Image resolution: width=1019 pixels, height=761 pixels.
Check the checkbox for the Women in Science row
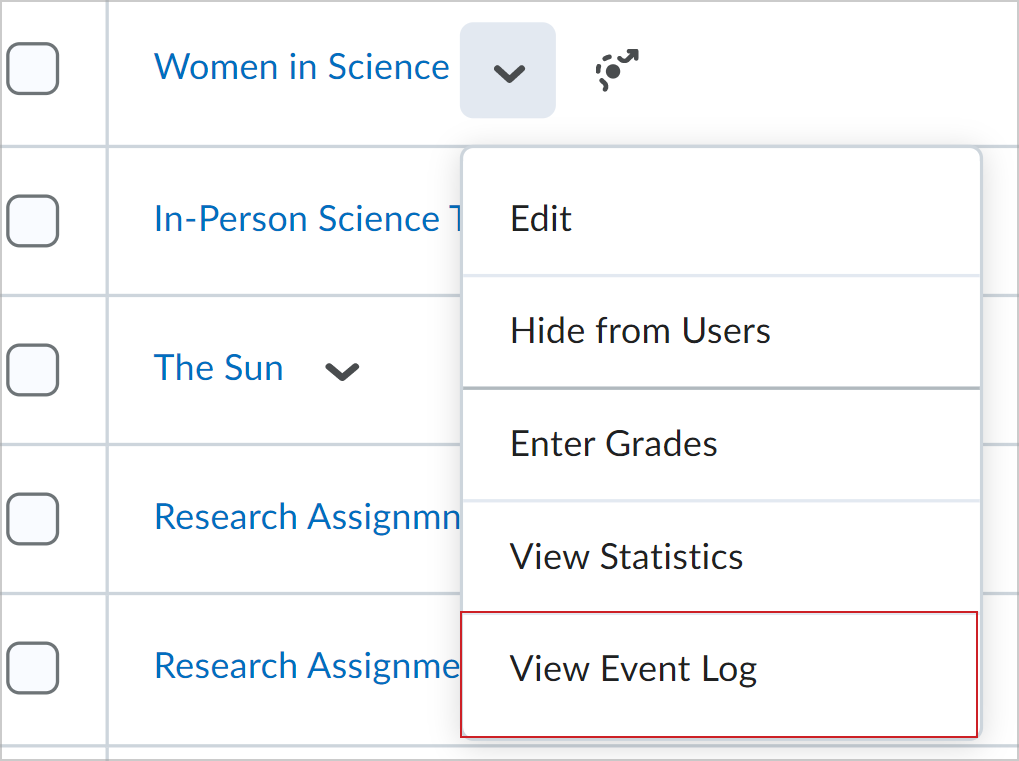click(x=32, y=70)
